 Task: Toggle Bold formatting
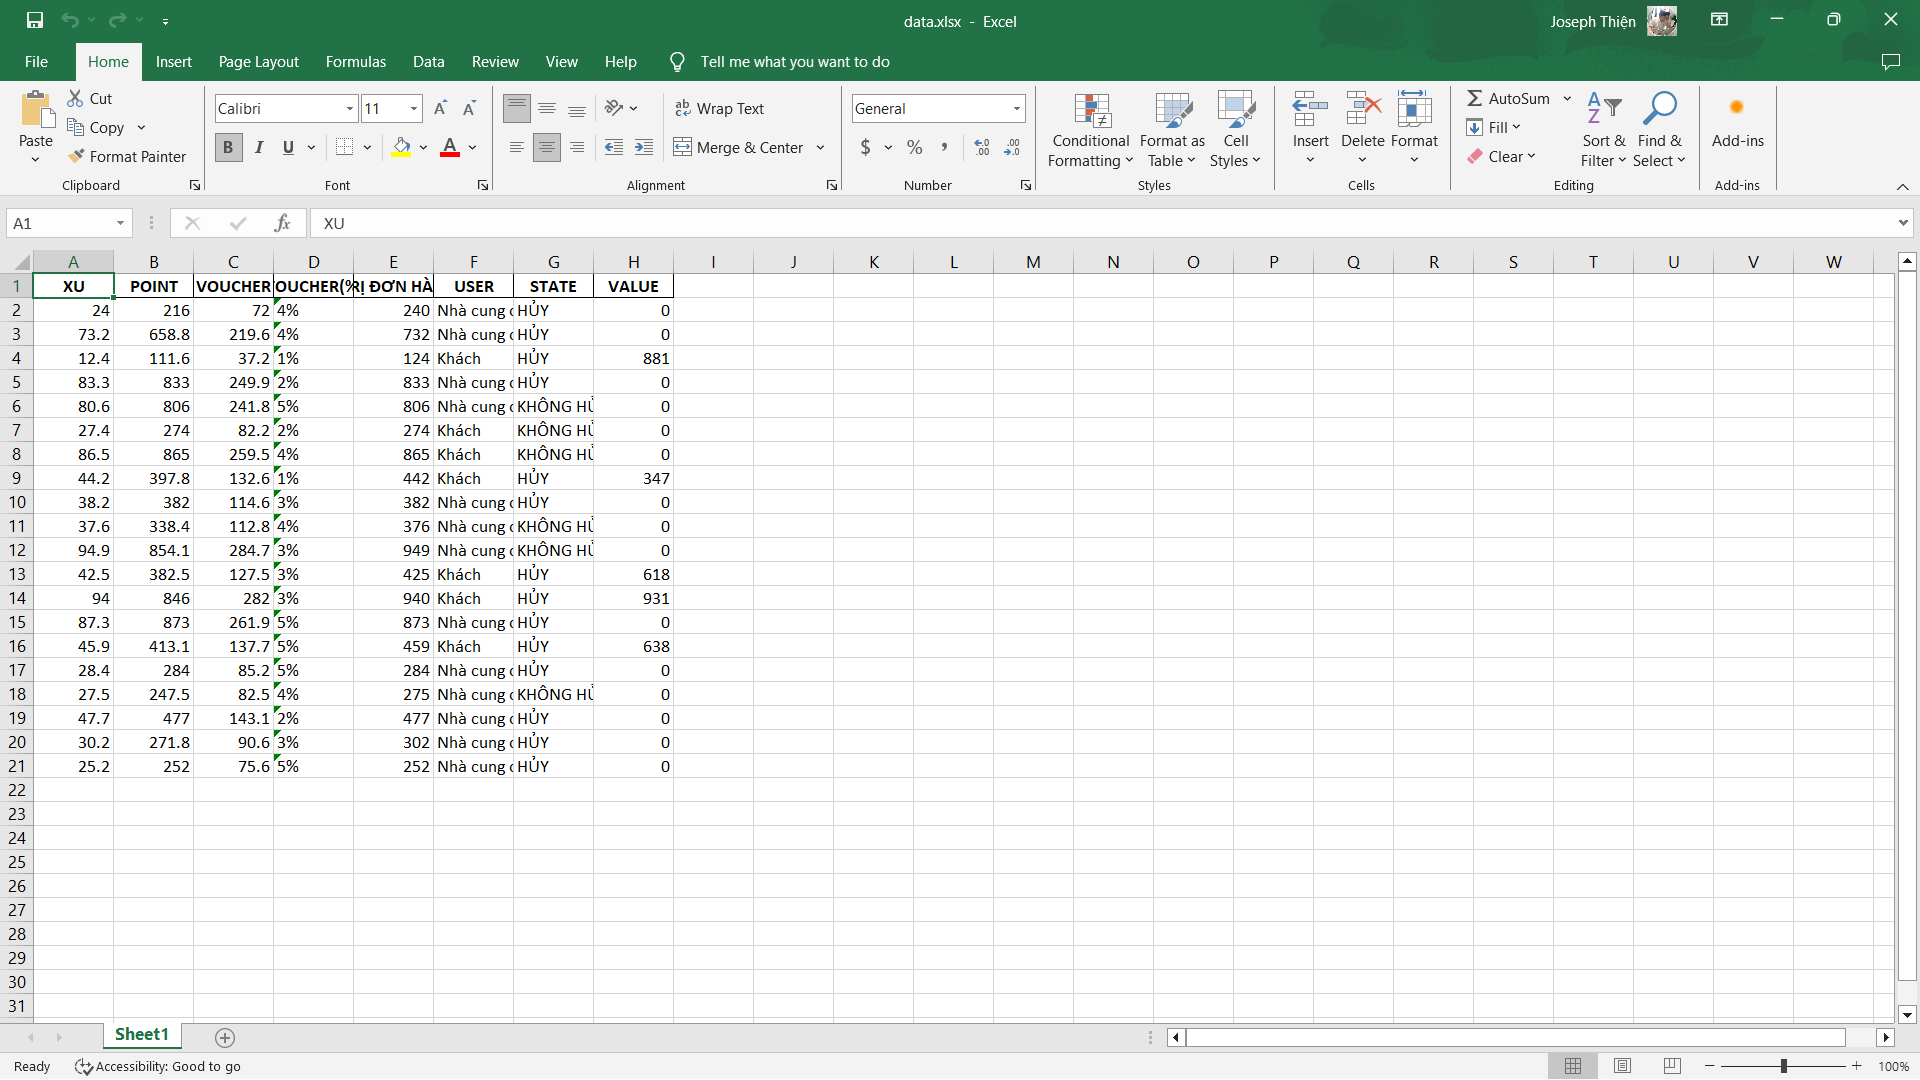pos(228,148)
